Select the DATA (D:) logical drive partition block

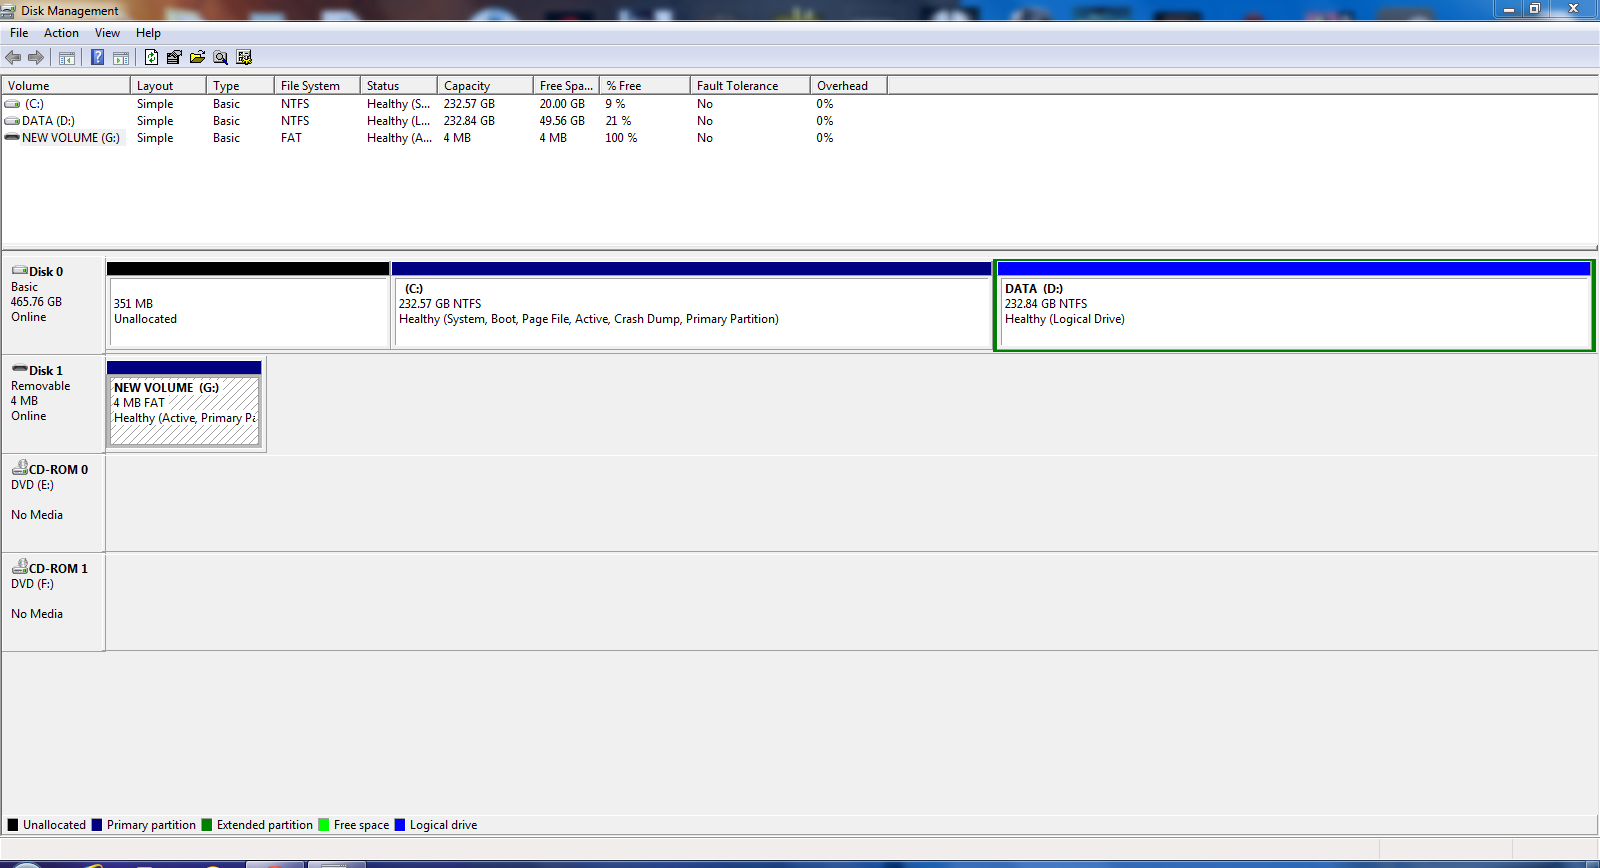(x=1294, y=305)
